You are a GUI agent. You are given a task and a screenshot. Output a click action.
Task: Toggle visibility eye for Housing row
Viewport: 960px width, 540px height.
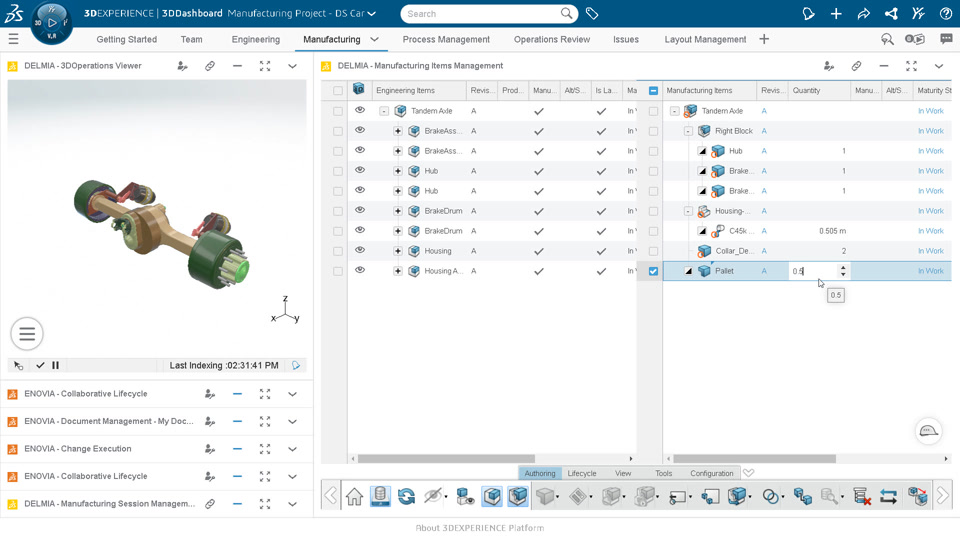point(359,250)
